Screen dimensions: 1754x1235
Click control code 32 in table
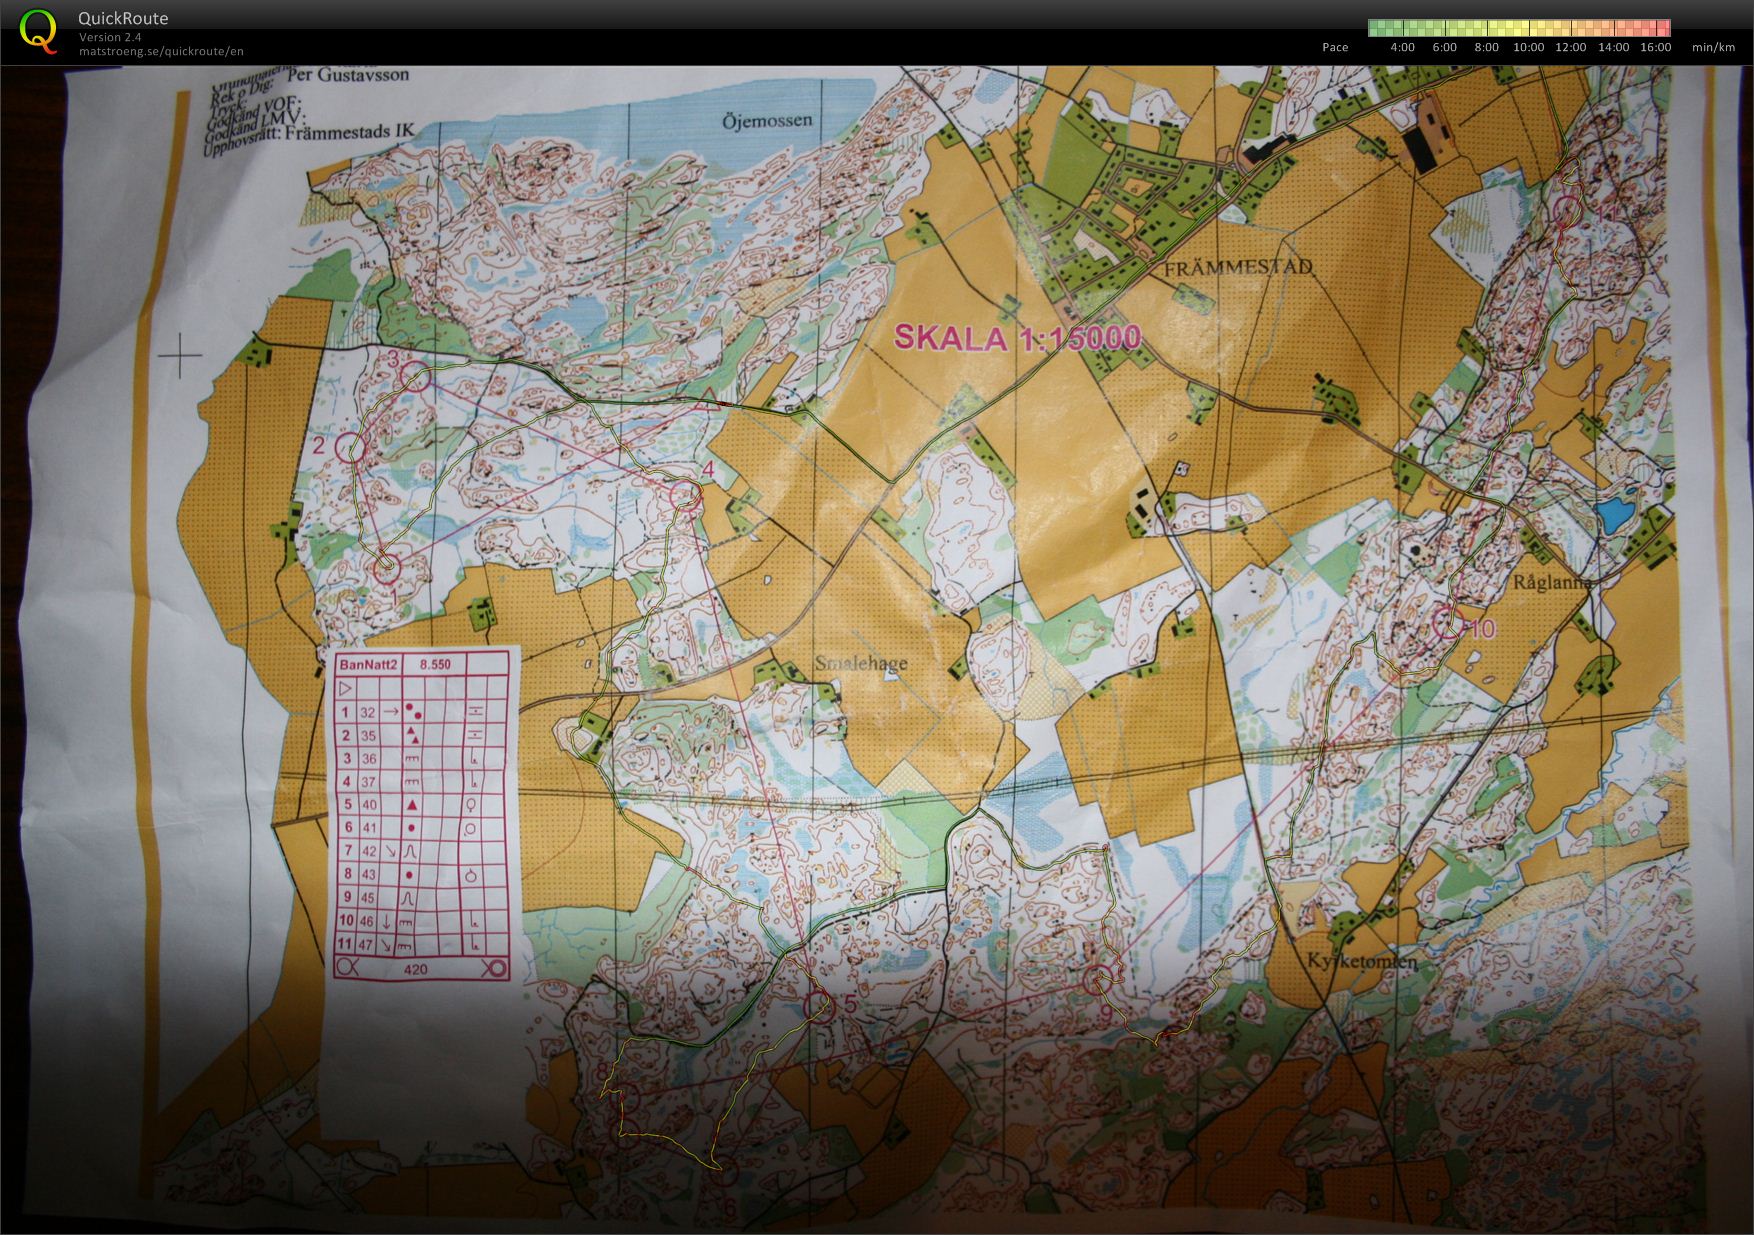[368, 712]
